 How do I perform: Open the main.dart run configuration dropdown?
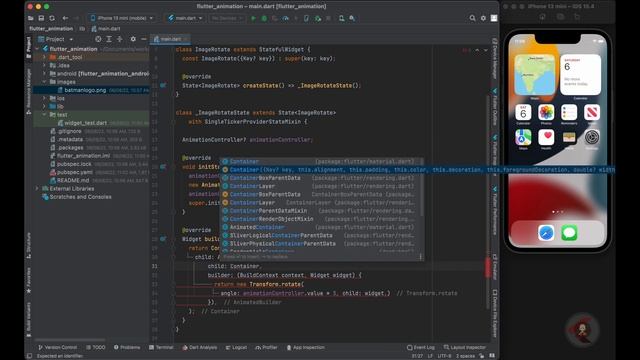185,18
